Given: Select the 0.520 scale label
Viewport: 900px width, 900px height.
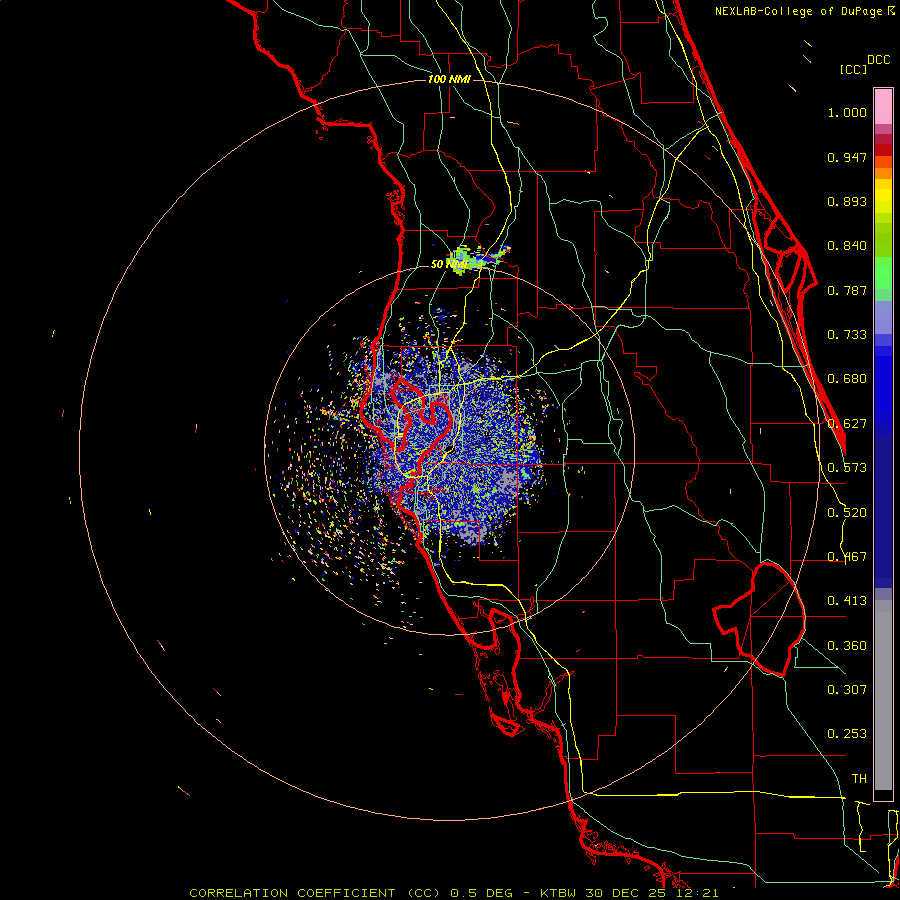Looking at the screenshot, I should (847, 513).
